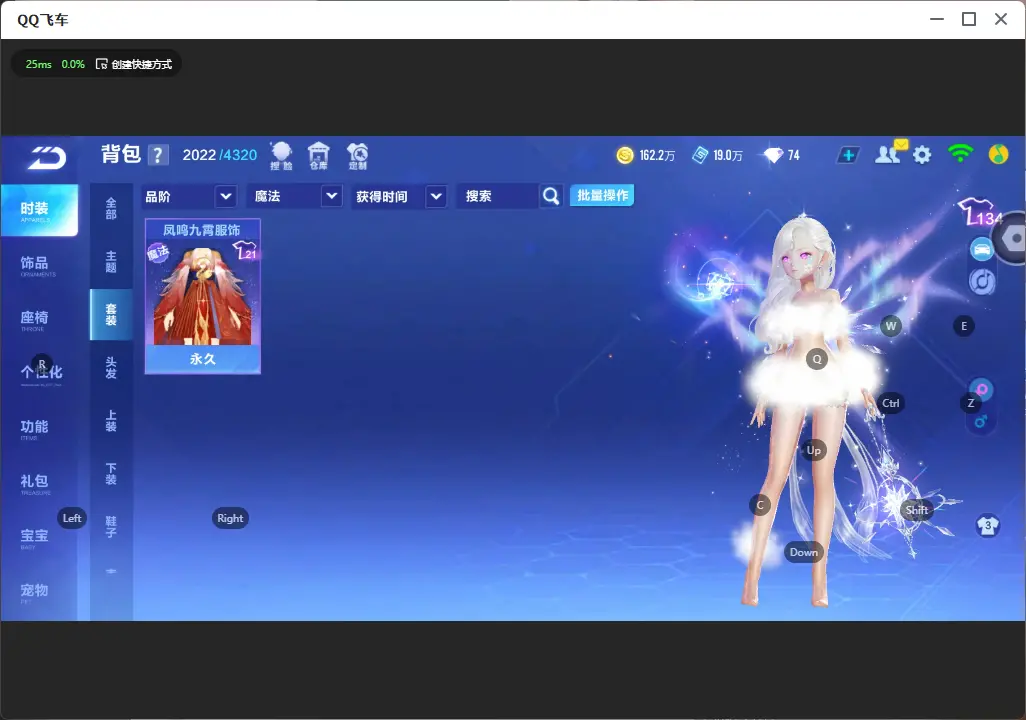Select the 主题 theme subcategory tab
The width and height of the screenshot is (1026, 720).
click(111, 262)
